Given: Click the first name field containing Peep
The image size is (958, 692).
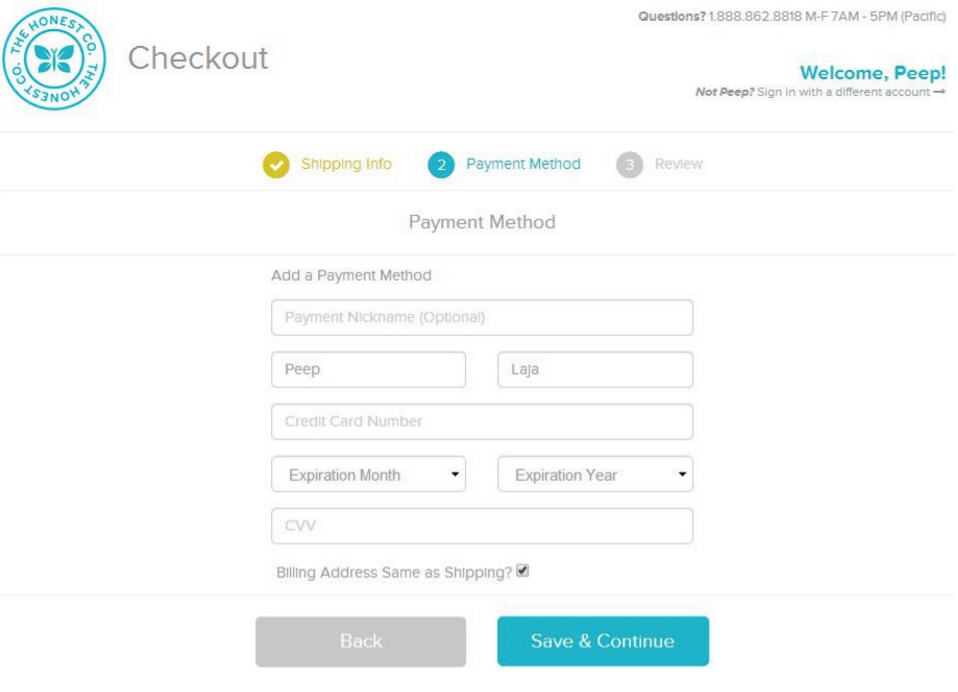Looking at the screenshot, I should point(368,370).
